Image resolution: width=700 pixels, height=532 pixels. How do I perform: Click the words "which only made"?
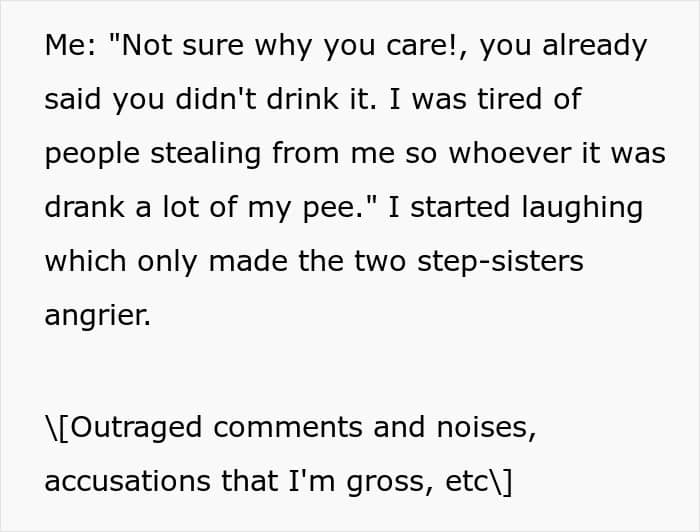(166, 262)
